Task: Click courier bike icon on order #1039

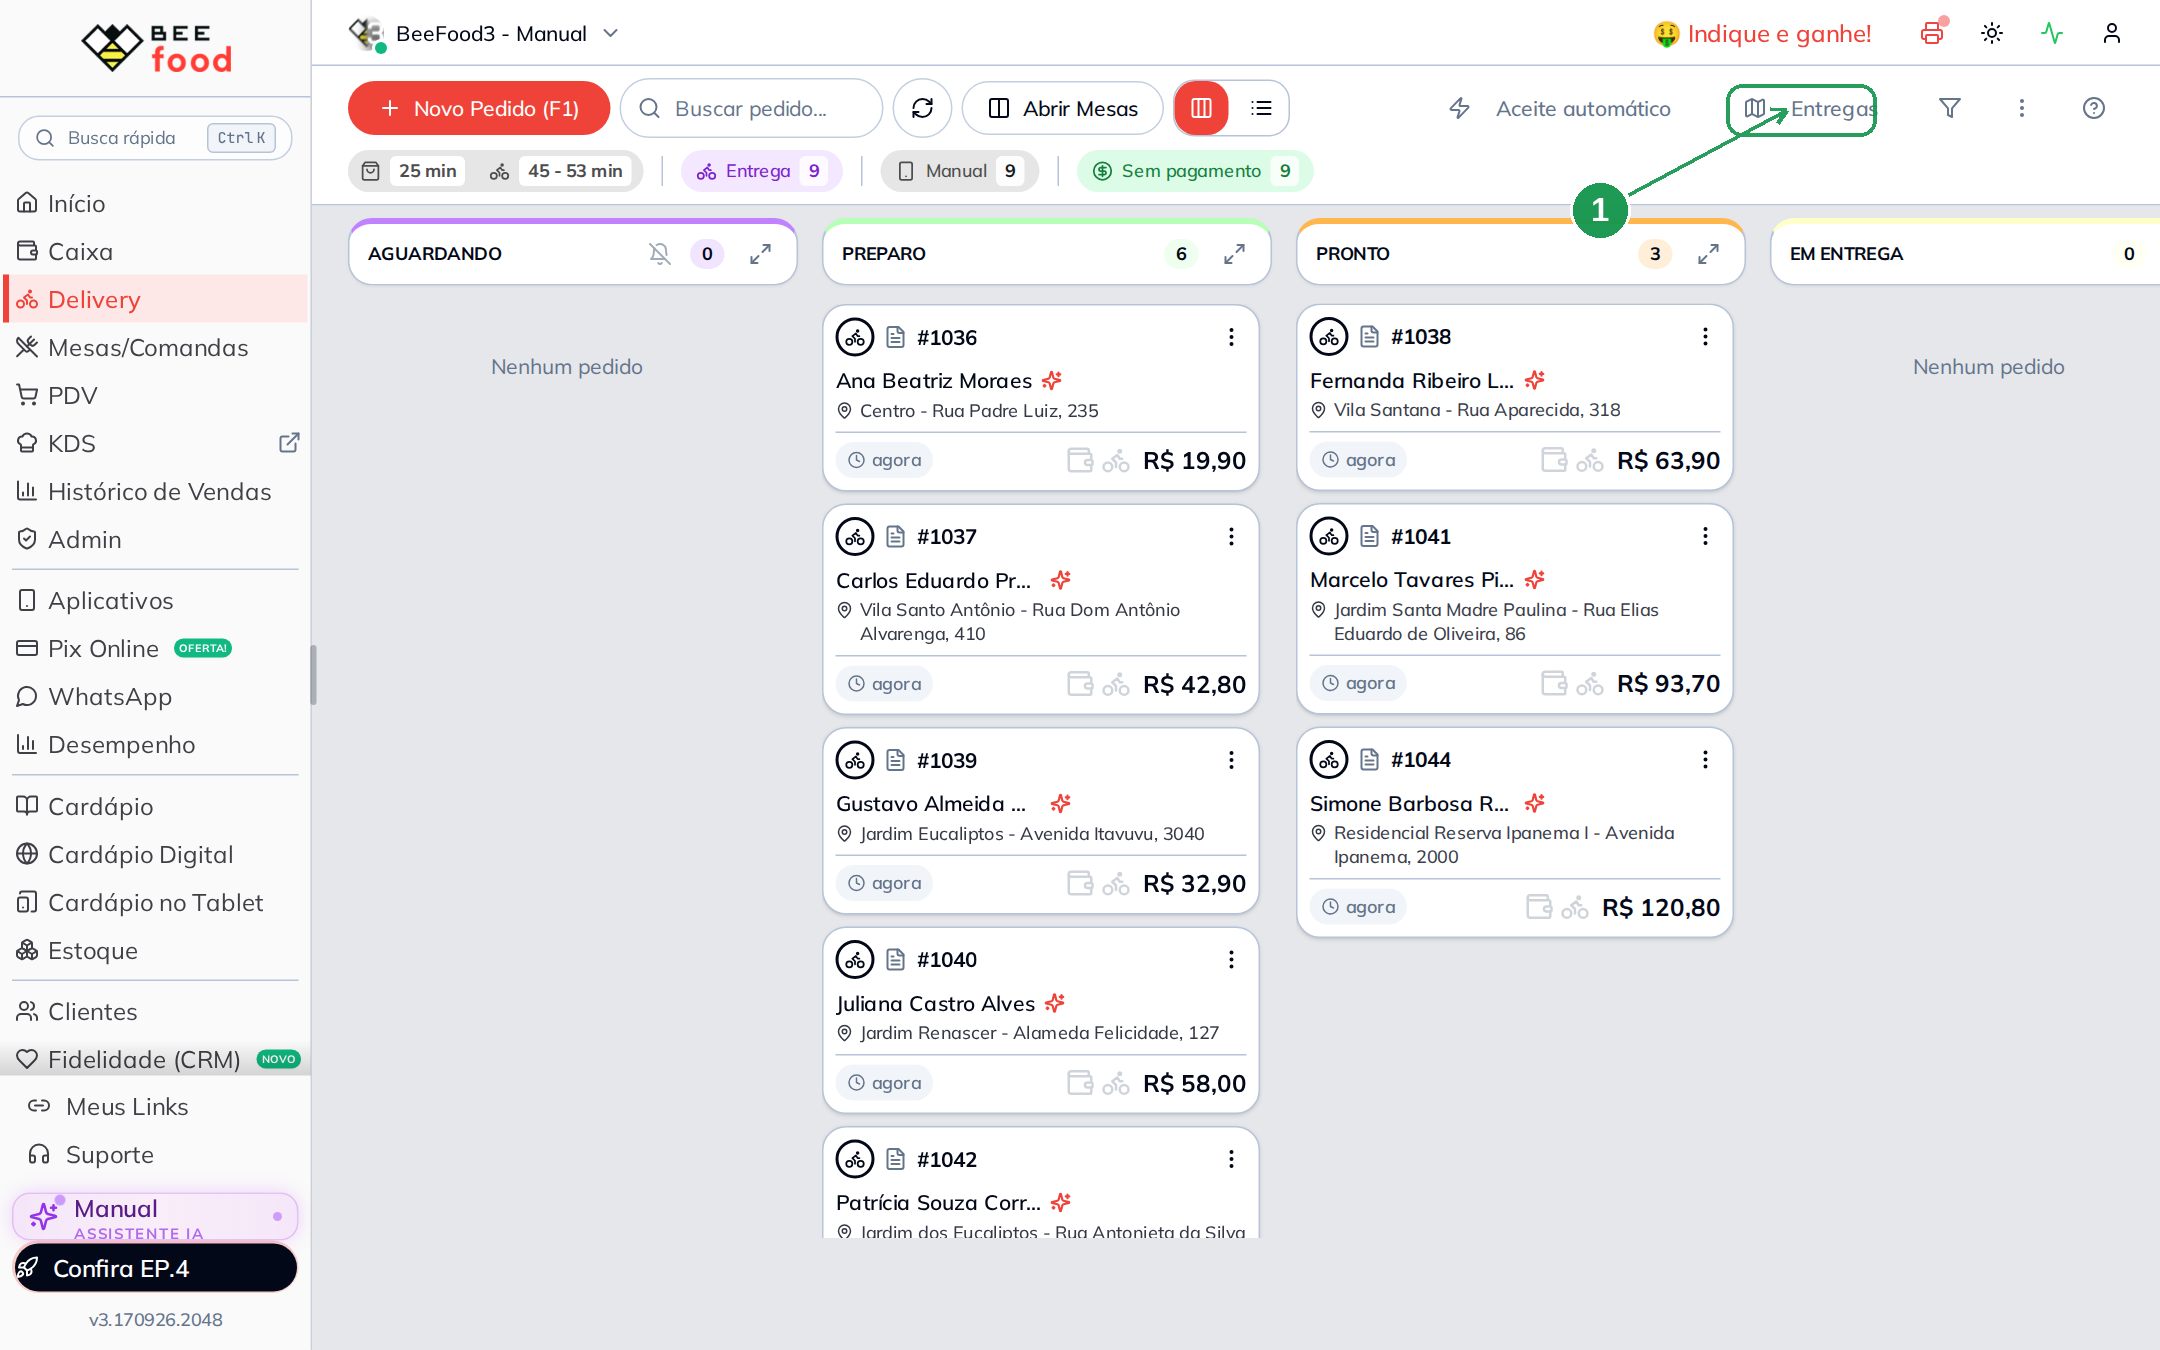Action: tap(1116, 884)
